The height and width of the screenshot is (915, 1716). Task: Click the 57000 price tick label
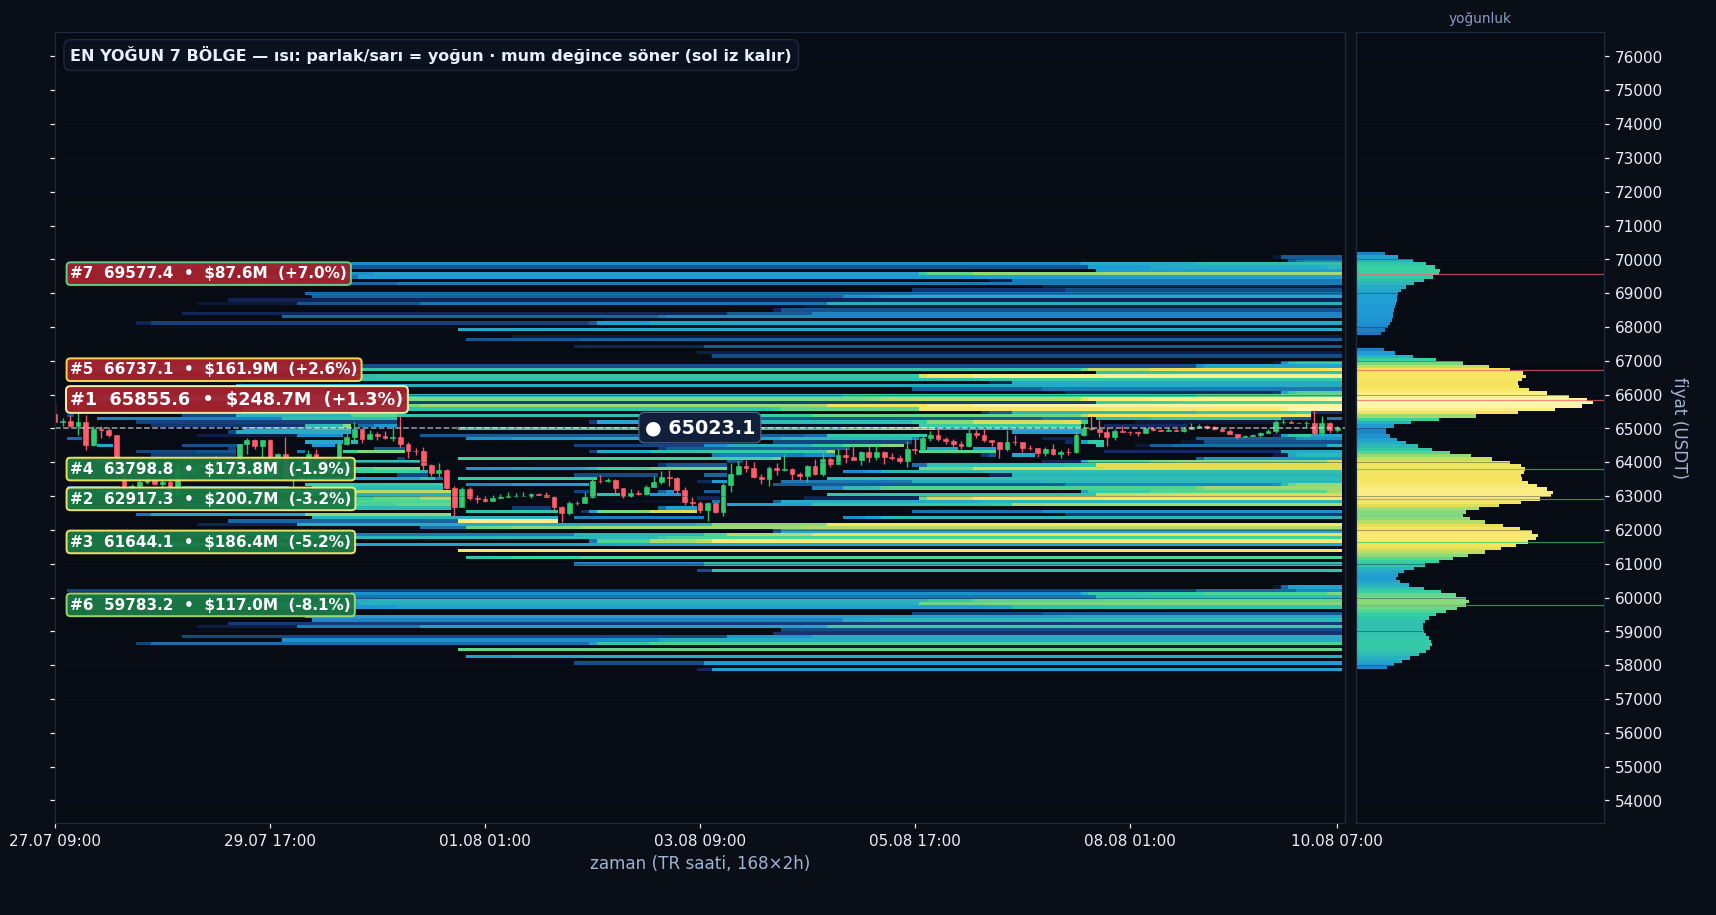[x=1638, y=699]
